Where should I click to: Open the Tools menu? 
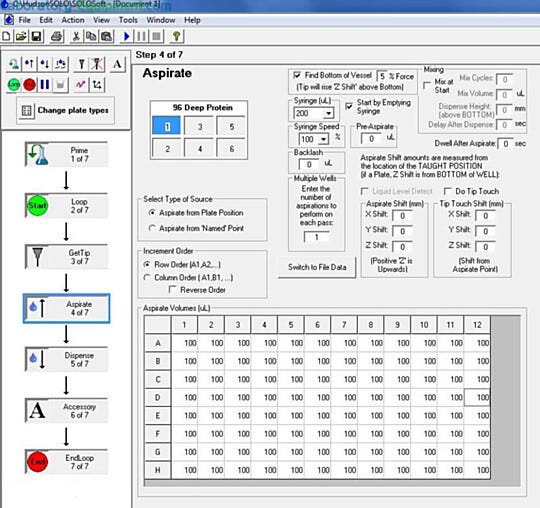pos(128,20)
